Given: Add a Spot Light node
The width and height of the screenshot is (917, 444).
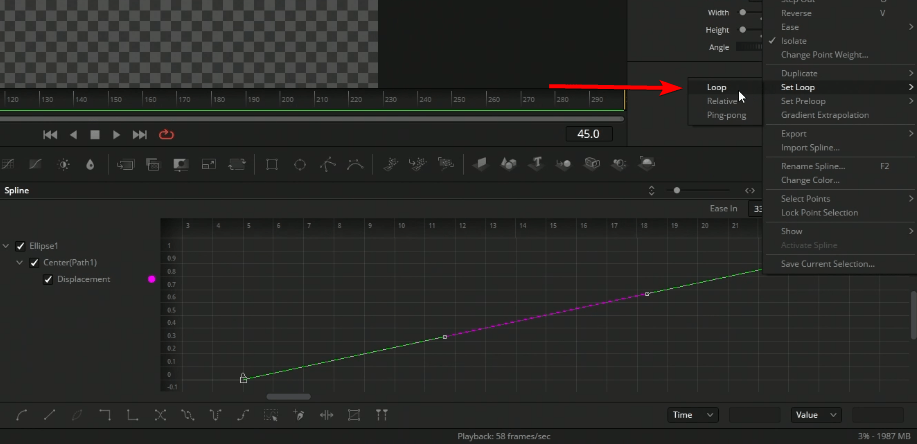Looking at the screenshot, I should click(620, 164).
